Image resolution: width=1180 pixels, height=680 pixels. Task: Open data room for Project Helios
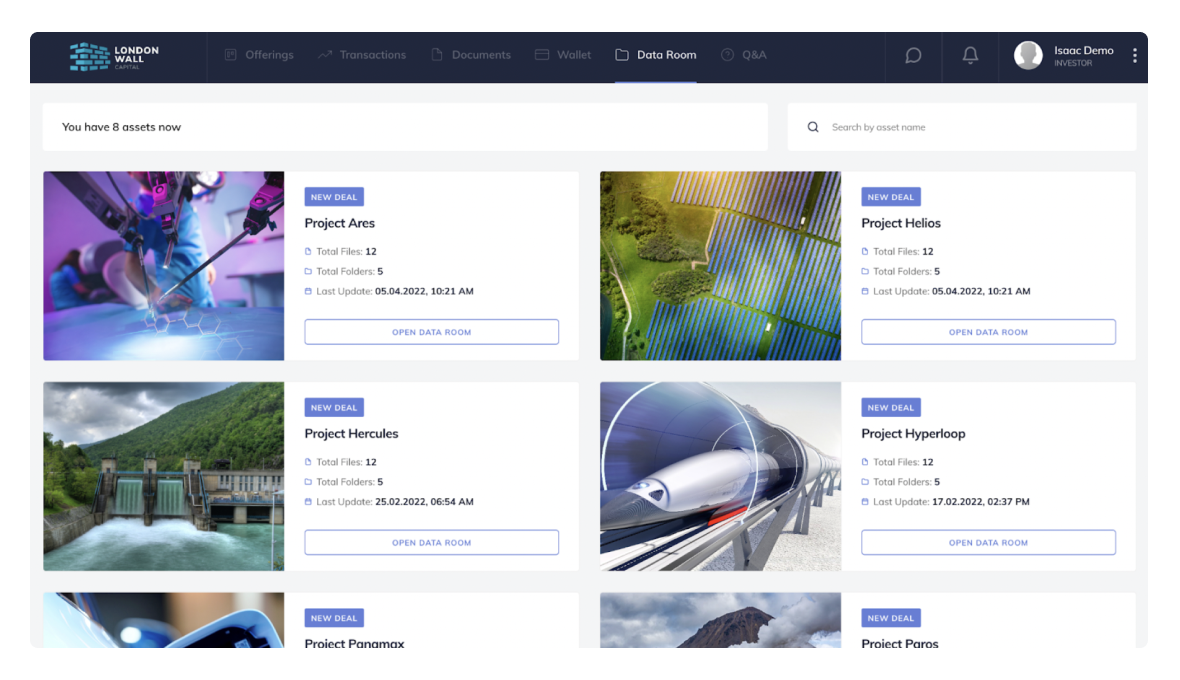[x=988, y=332]
